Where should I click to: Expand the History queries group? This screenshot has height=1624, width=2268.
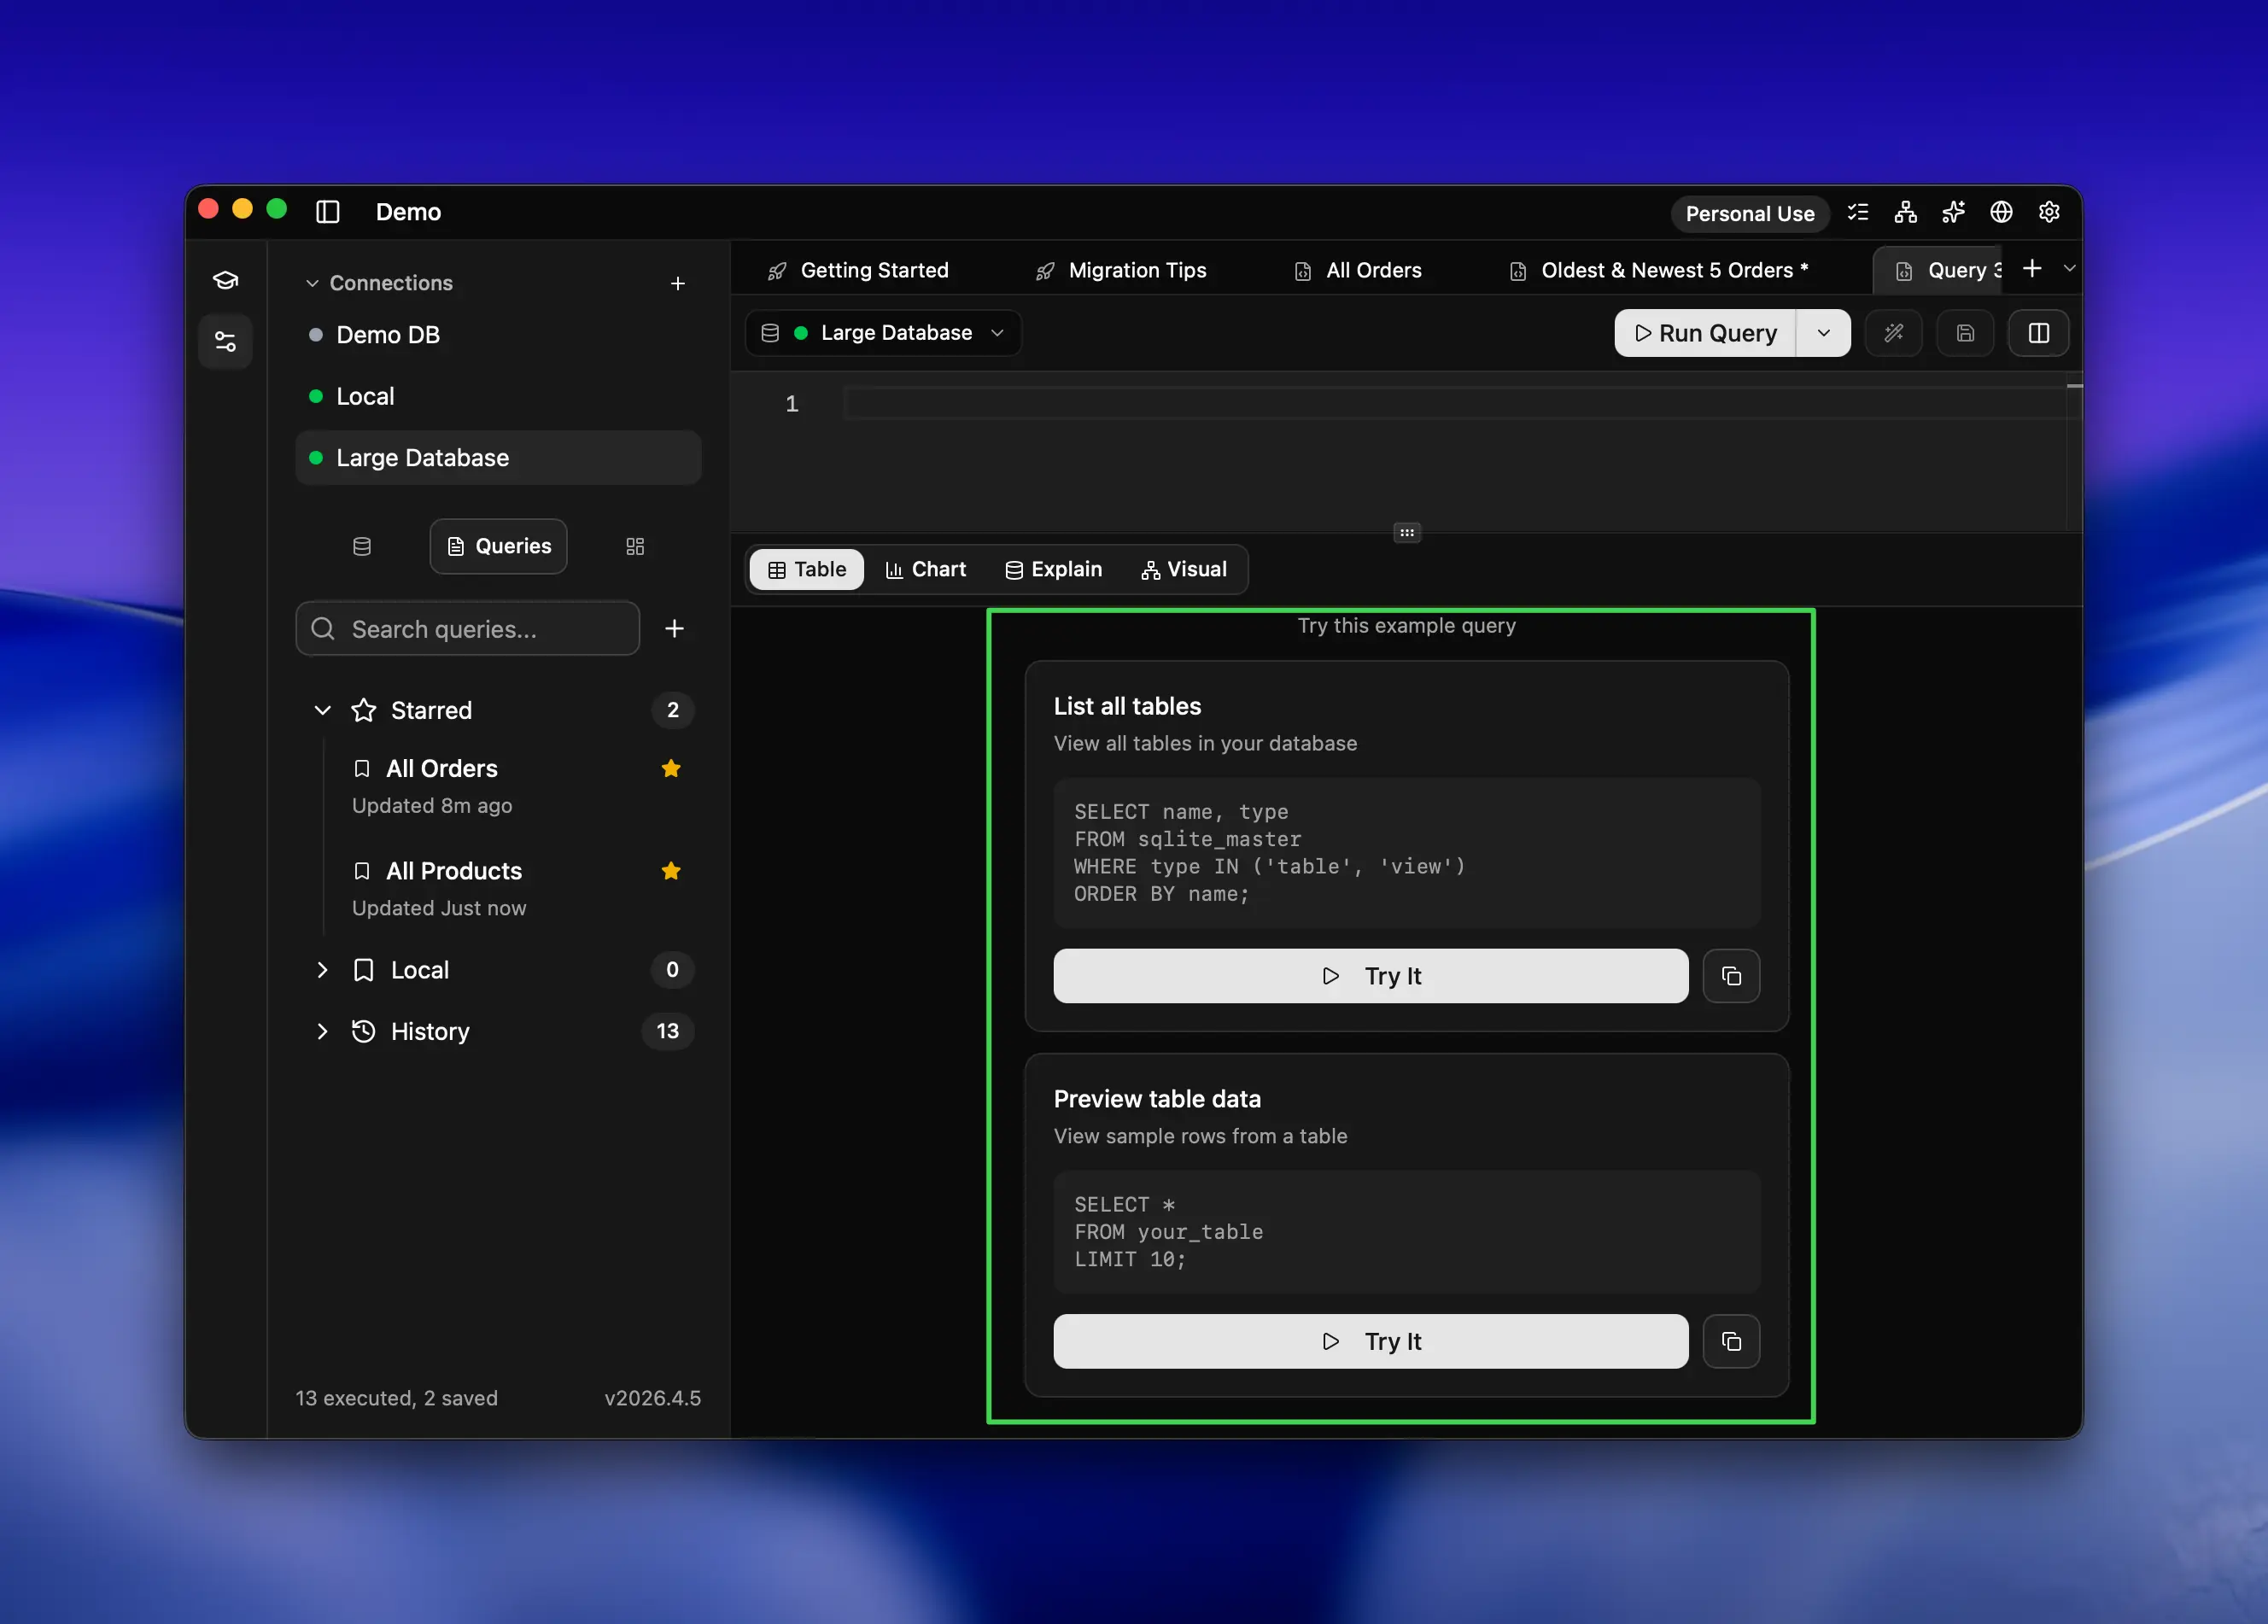click(x=322, y=1031)
